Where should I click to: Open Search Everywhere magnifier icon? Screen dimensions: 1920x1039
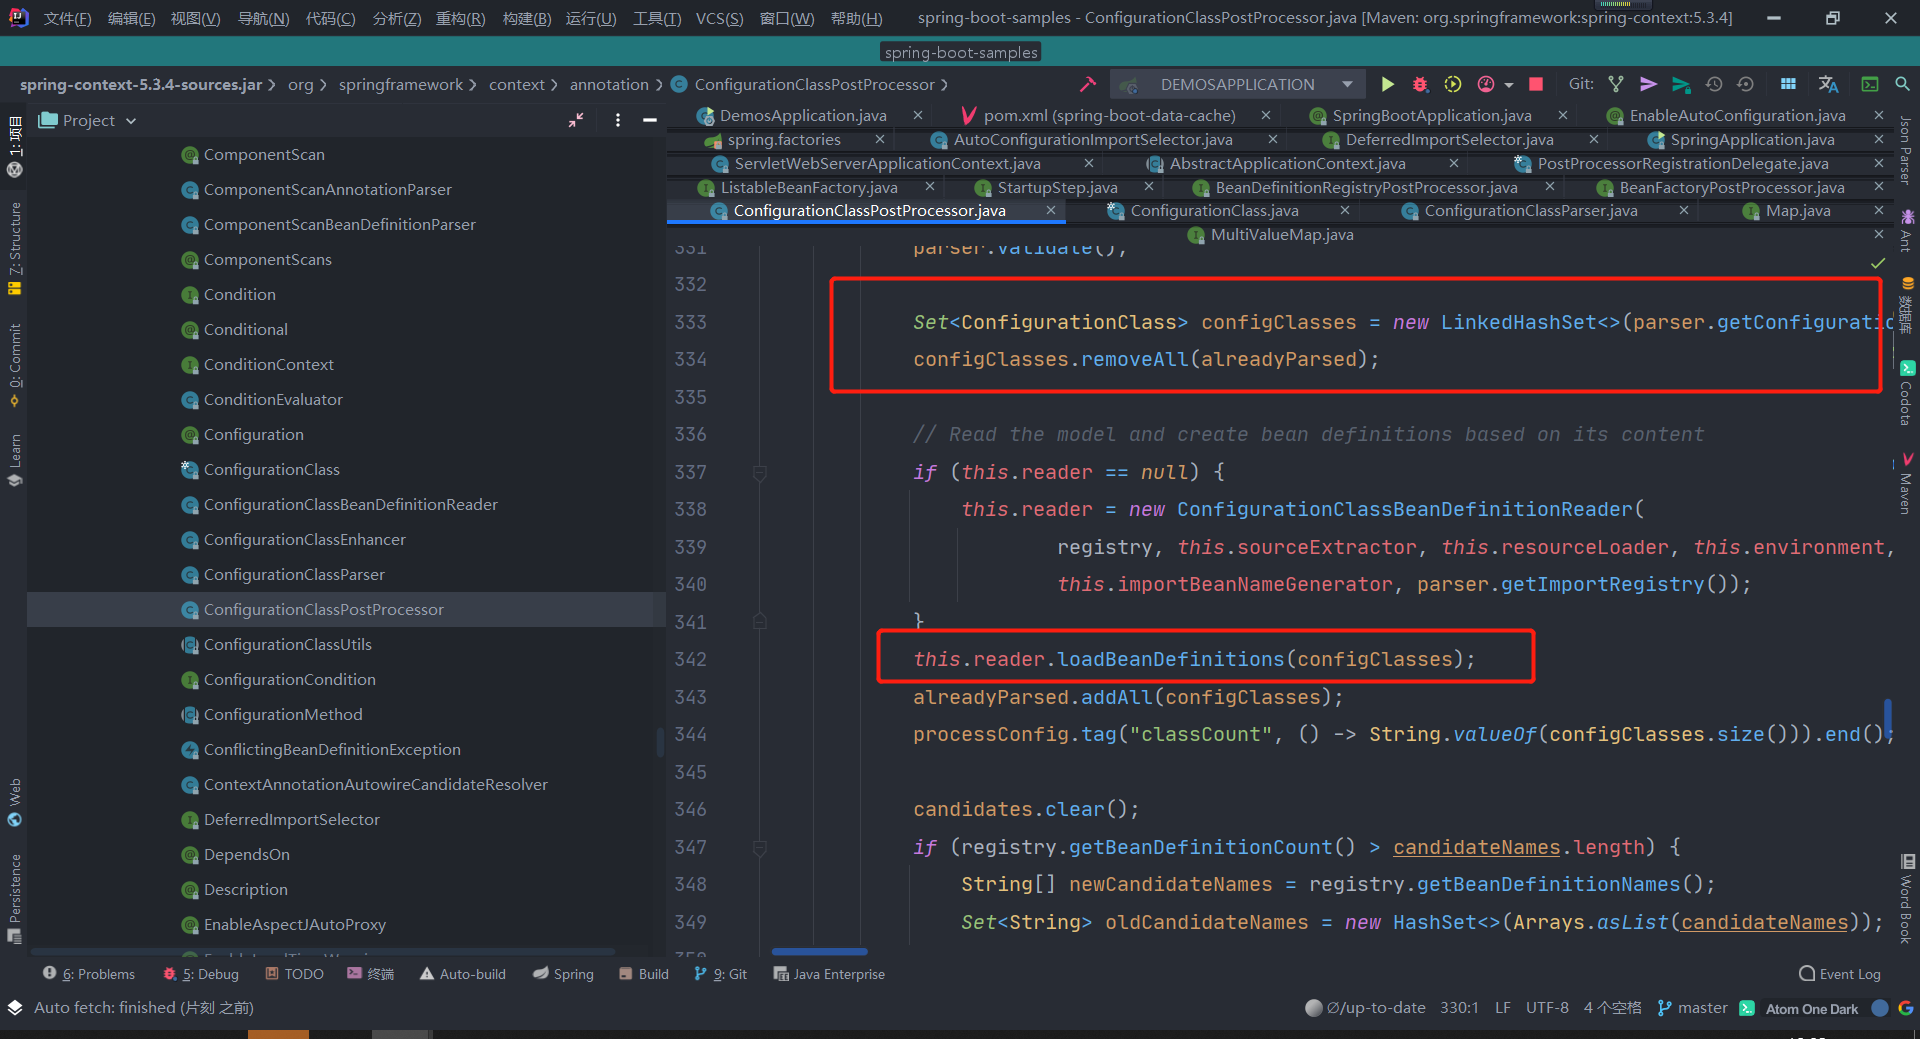[1902, 84]
